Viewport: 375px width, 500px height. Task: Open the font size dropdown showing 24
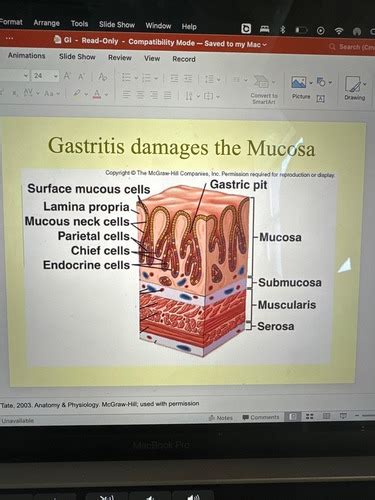click(46, 76)
